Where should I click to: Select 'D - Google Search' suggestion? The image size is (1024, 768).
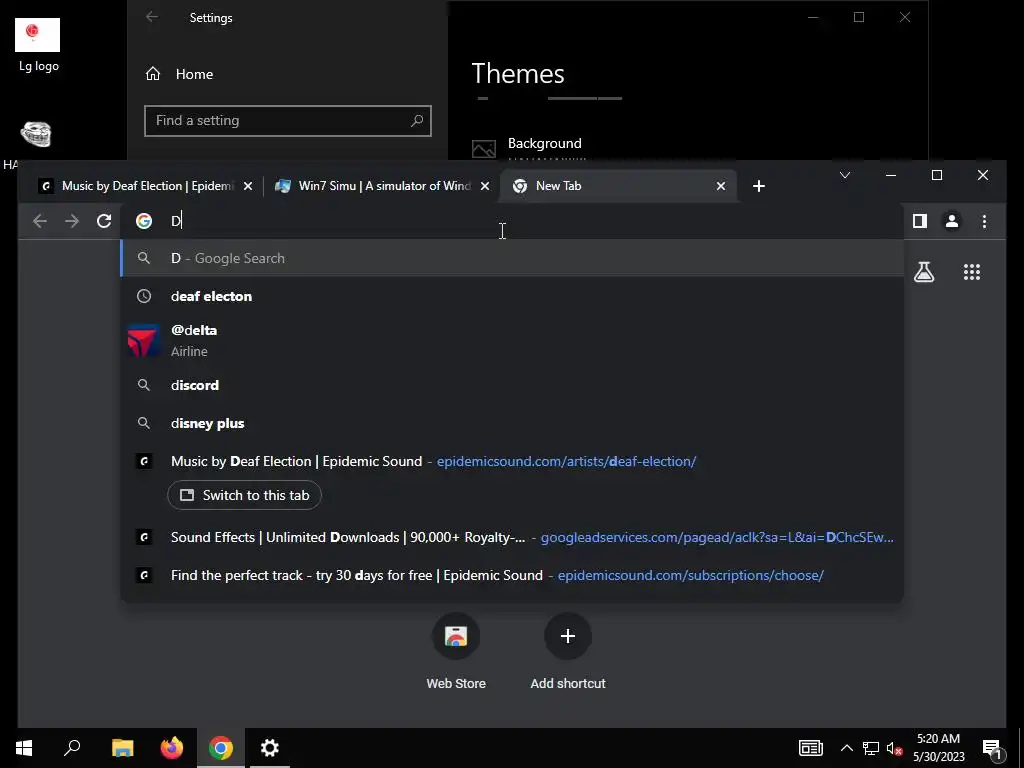point(512,258)
